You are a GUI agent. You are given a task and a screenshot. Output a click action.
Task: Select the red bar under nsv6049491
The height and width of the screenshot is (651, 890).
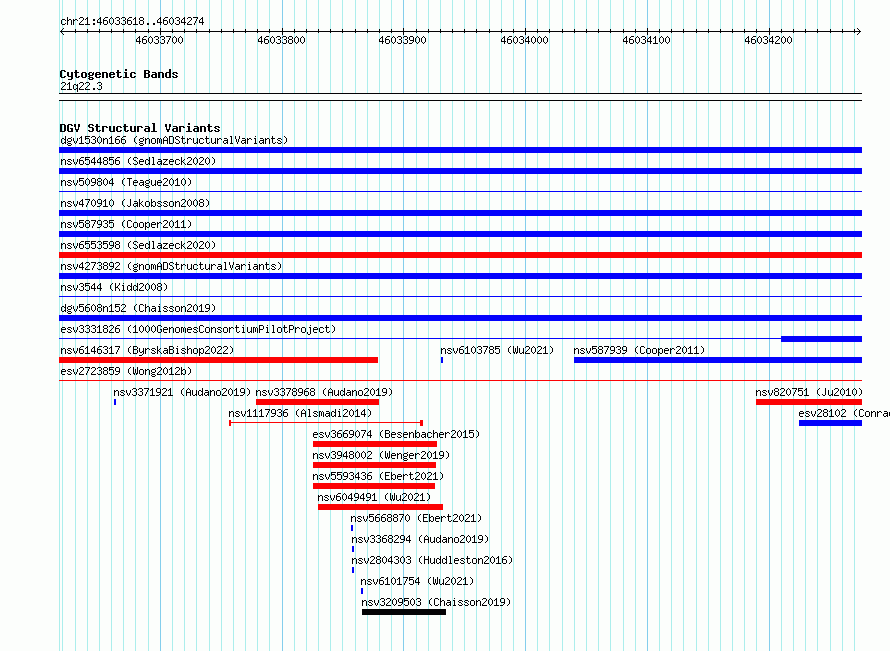[380, 507]
